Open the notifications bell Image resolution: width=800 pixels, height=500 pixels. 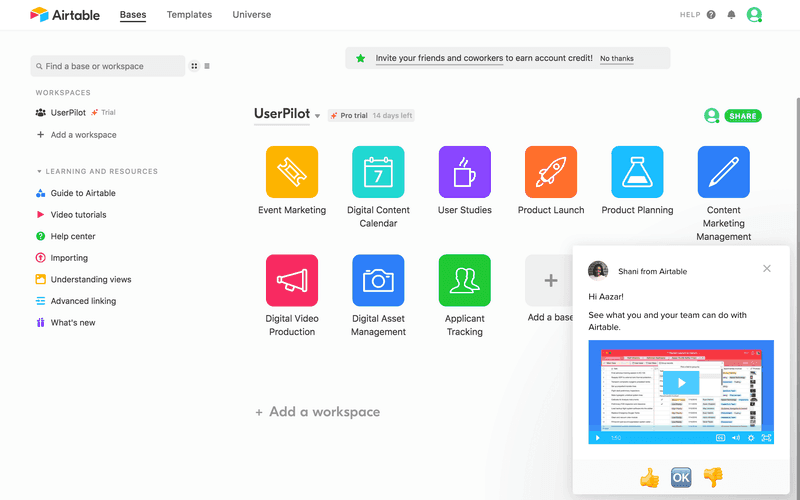point(731,15)
